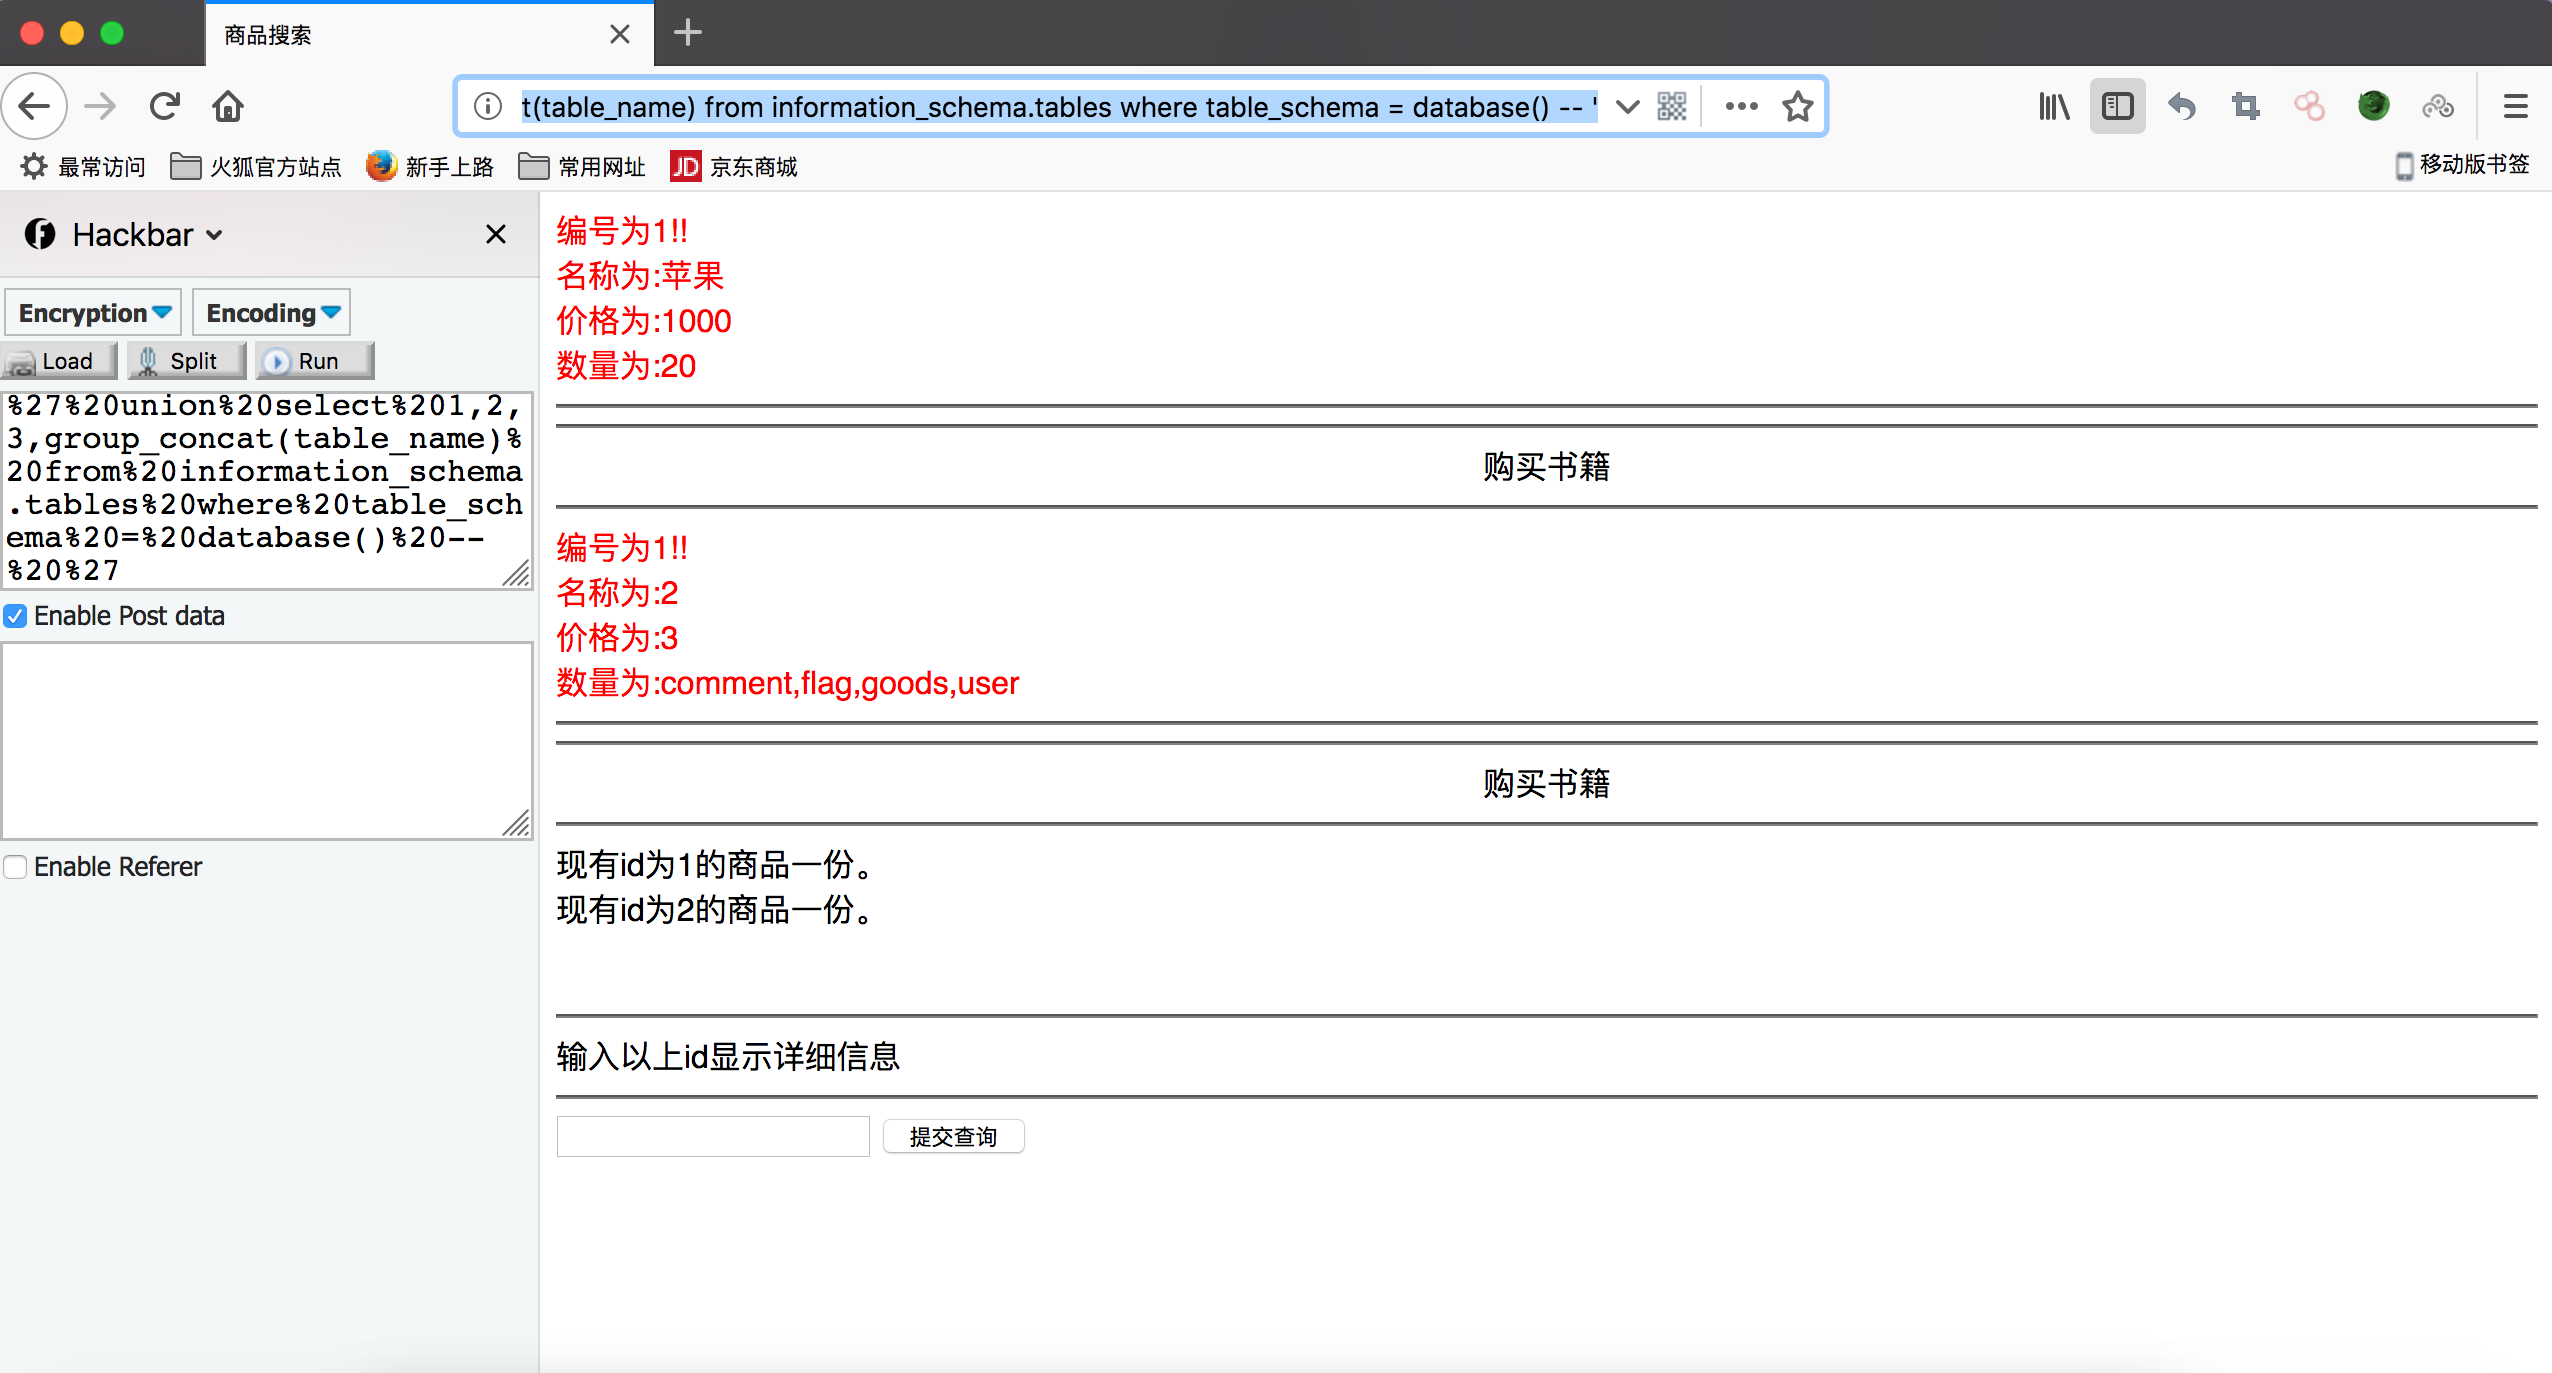2552x1373 pixels.
Task: Click the address bar URL text
Action: (1060, 106)
